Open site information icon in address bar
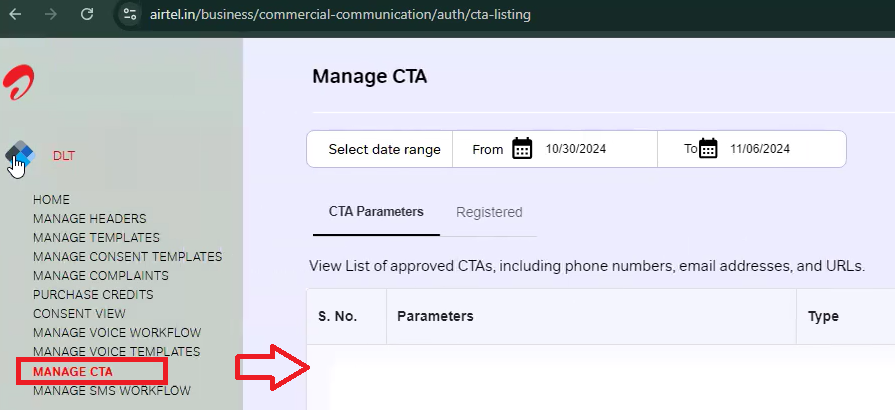 click(x=130, y=14)
